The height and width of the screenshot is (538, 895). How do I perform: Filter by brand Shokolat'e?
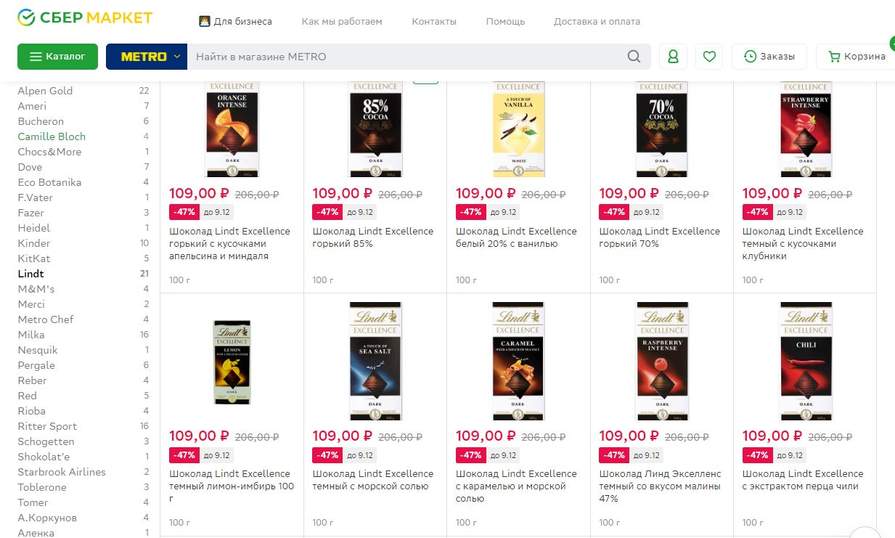point(43,457)
